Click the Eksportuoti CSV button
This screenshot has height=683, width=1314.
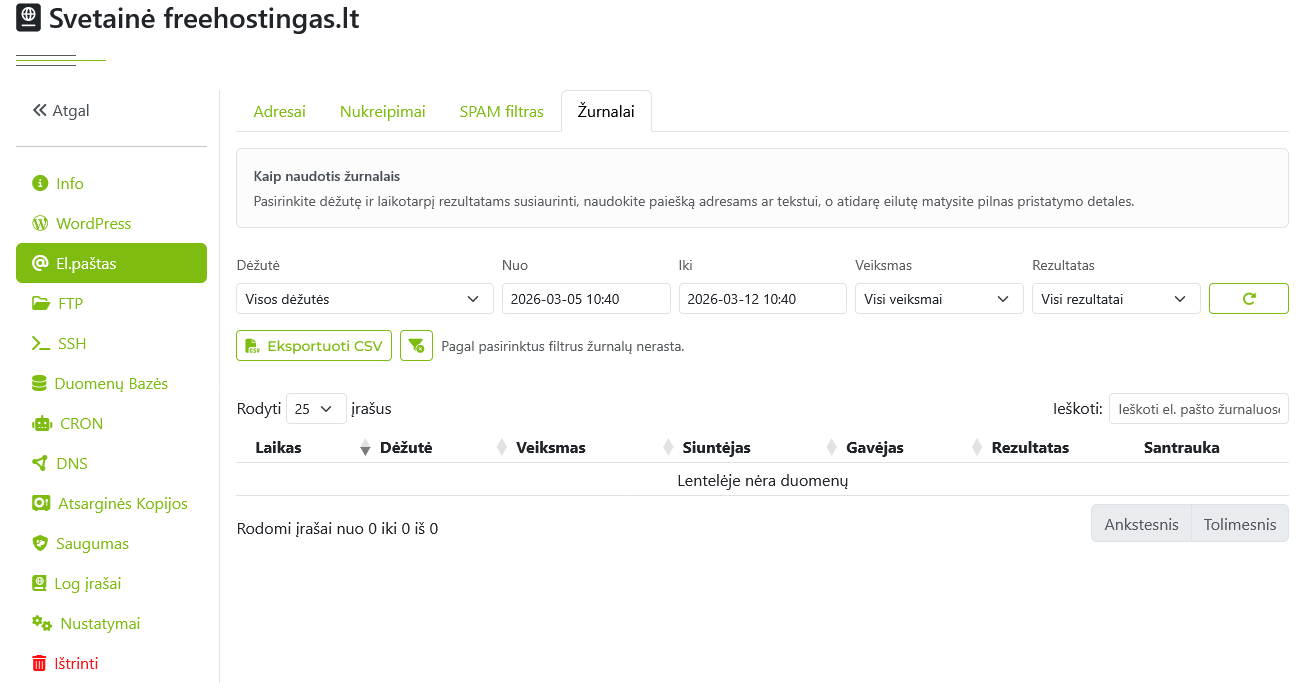click(314, 346)
